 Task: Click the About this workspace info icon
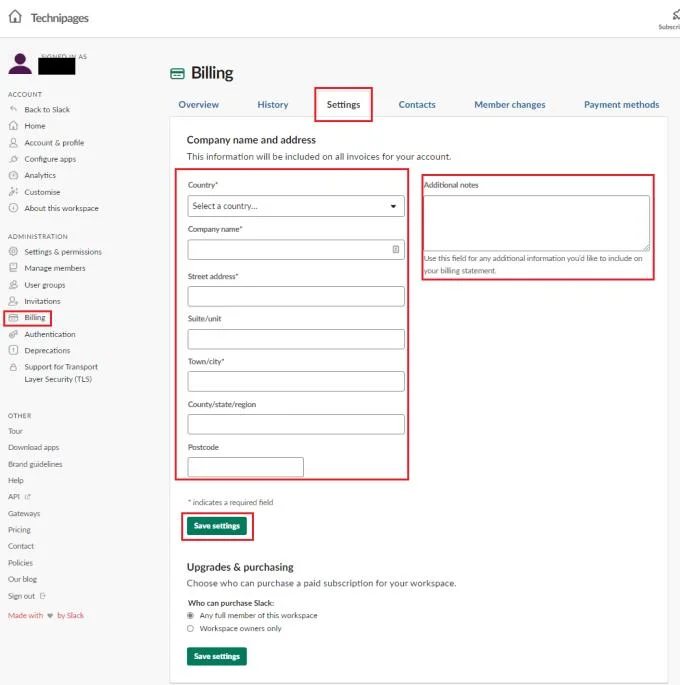click(x=14, y=208)
